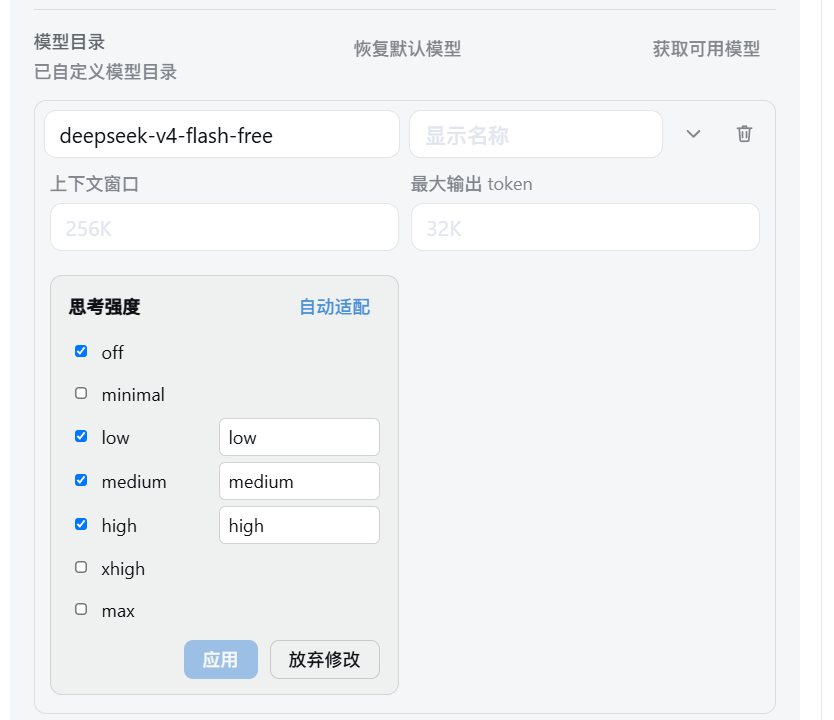Screen dimensions: 834x720
Task: Toggle the medium thinking level checkbox
Action: click(81, 481)
